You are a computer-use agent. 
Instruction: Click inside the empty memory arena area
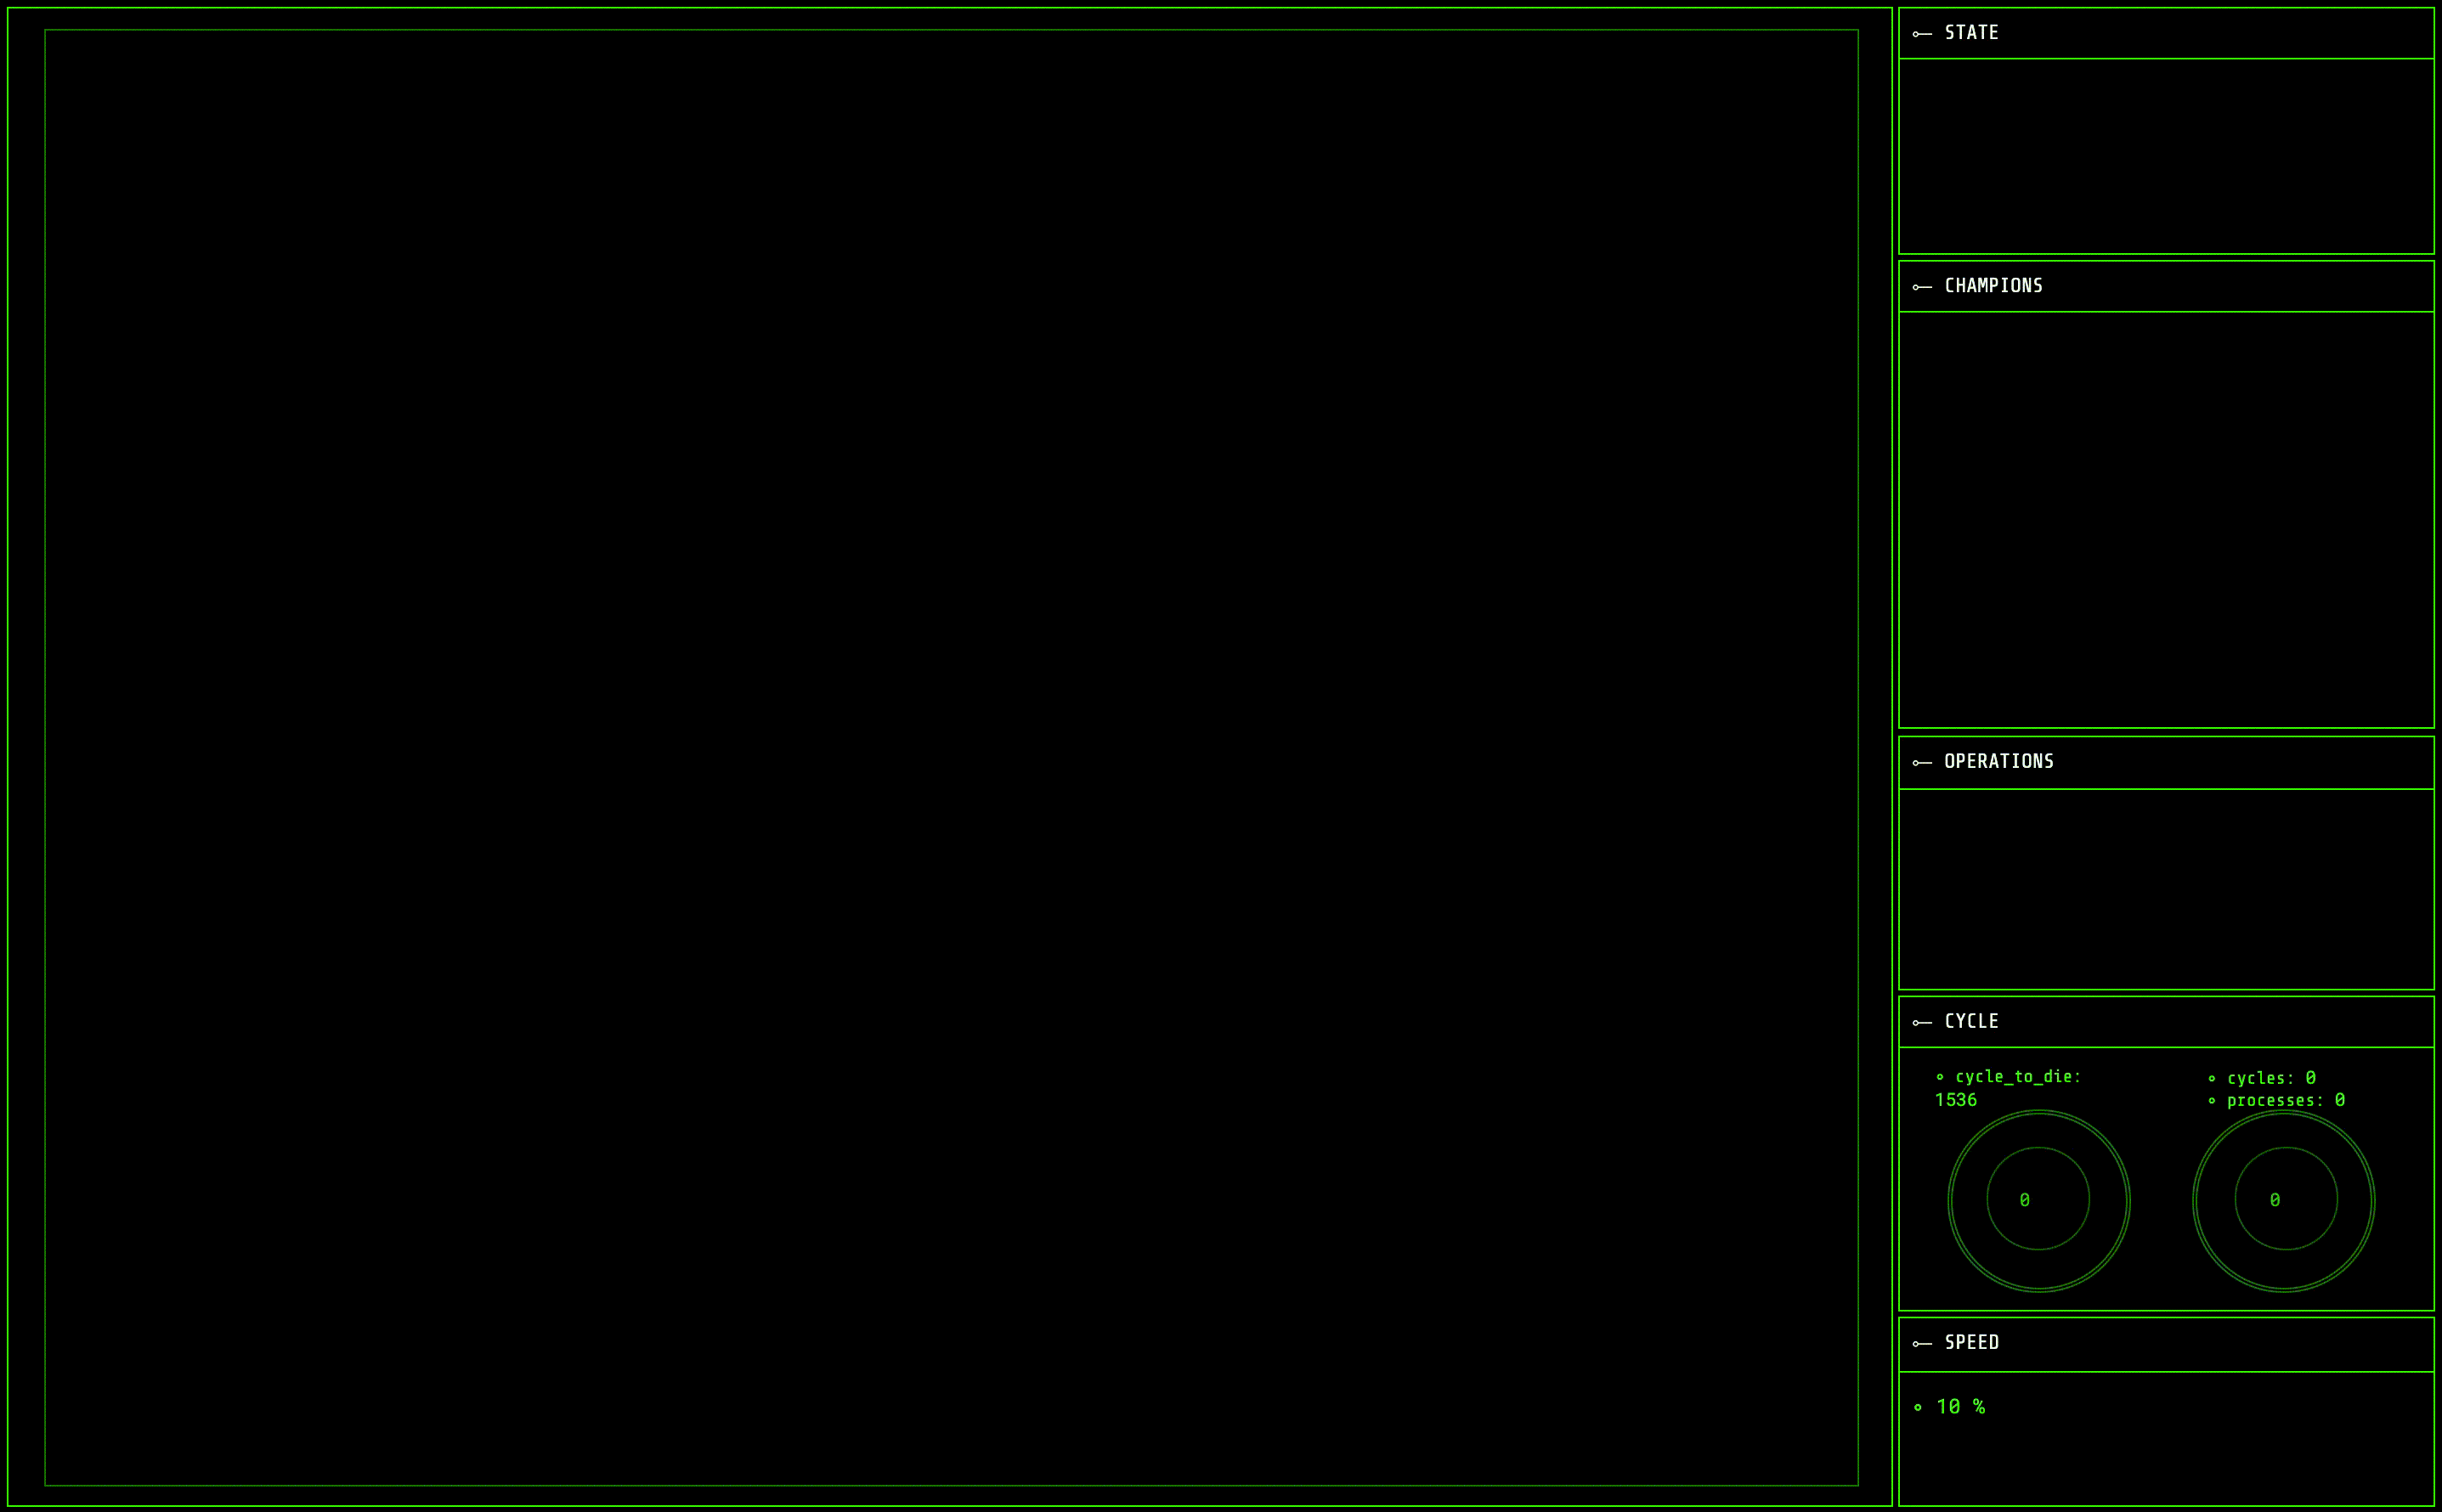click(950, 756)
